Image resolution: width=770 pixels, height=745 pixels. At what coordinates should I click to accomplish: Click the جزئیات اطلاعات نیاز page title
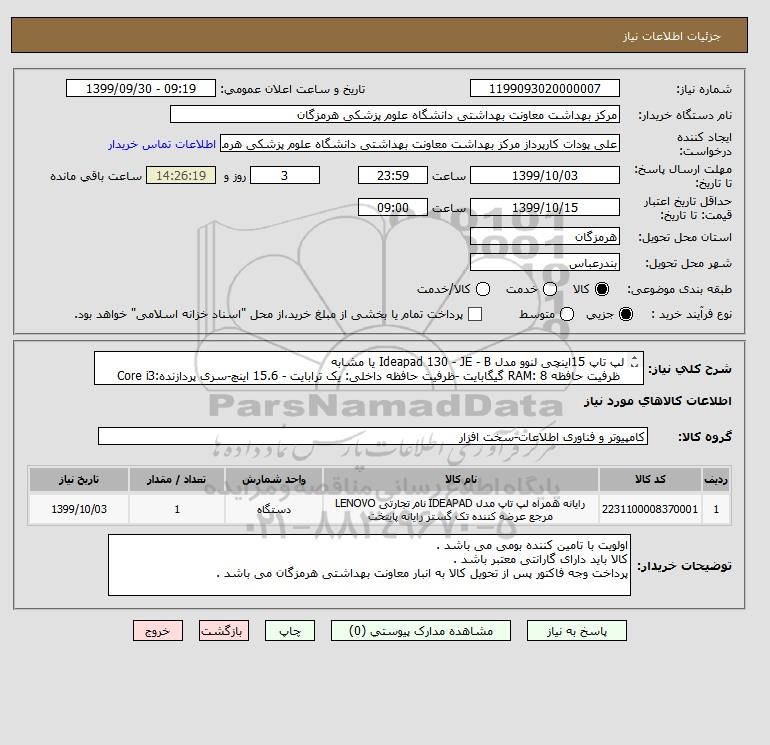click(671, 36)
